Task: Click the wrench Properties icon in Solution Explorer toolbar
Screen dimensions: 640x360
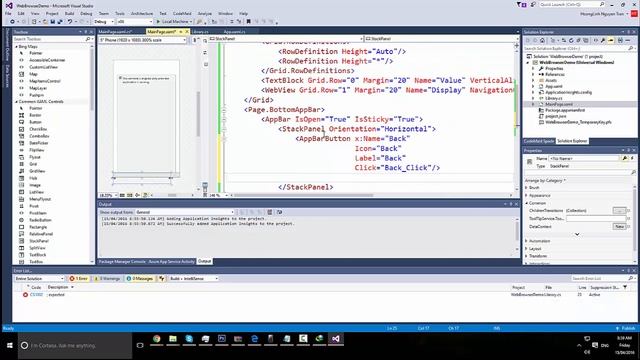Action: tap(603, 40)
